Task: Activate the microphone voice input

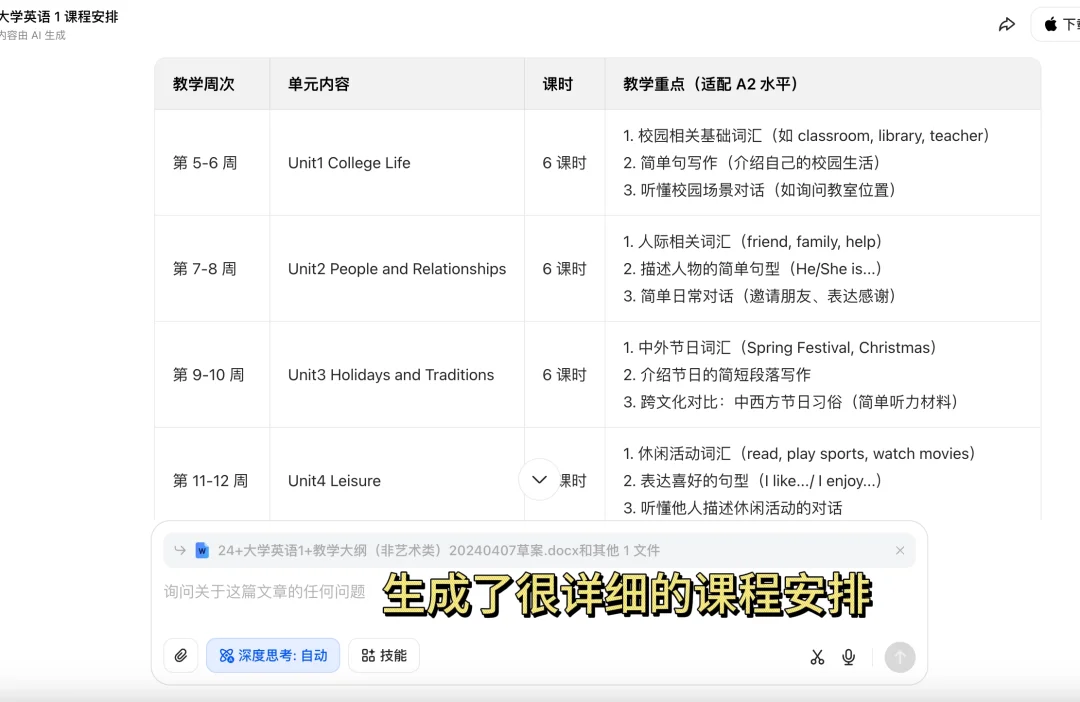Action: [x=849, y=657]
